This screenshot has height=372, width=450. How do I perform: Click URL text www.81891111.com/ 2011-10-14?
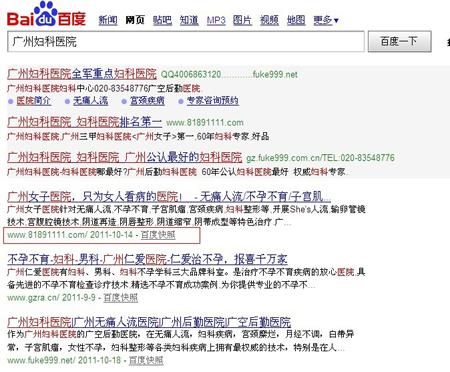pyautogui.click(x=70, y=235)
